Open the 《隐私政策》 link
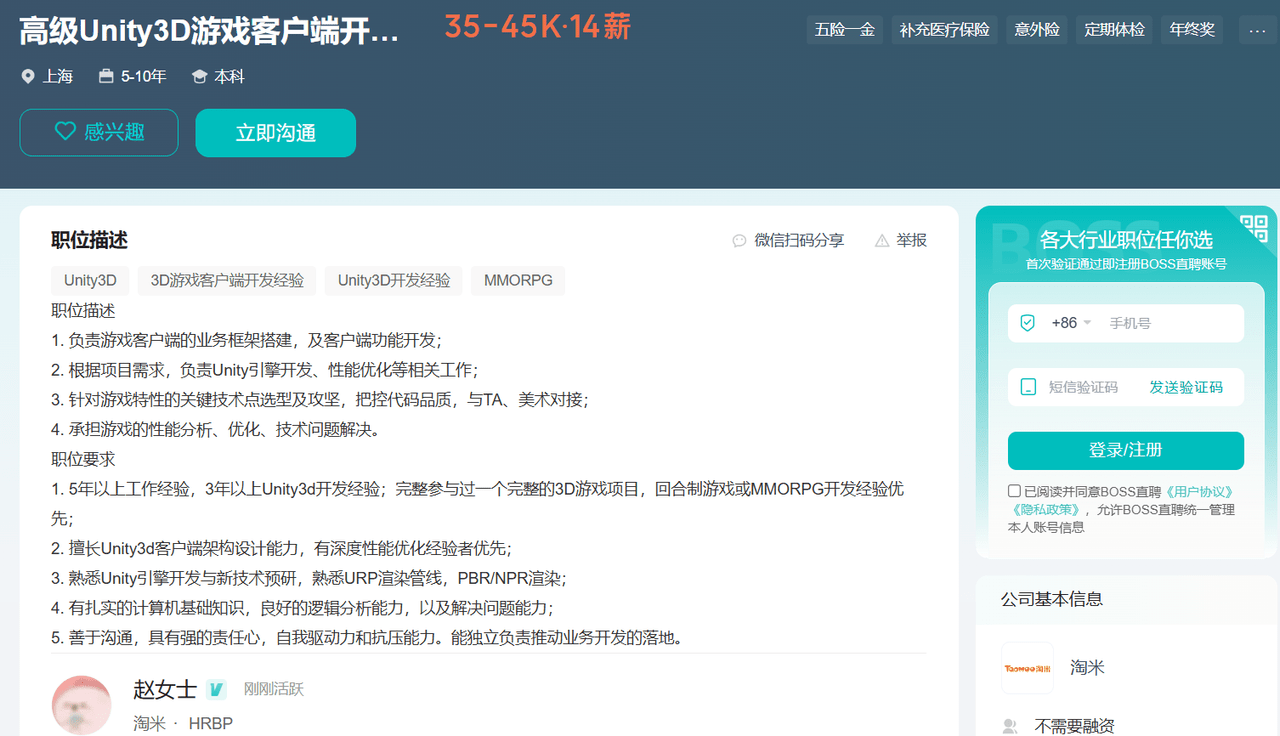Image resolution: width=1280 pixels, height=736 pixels. click(1046, 509)
